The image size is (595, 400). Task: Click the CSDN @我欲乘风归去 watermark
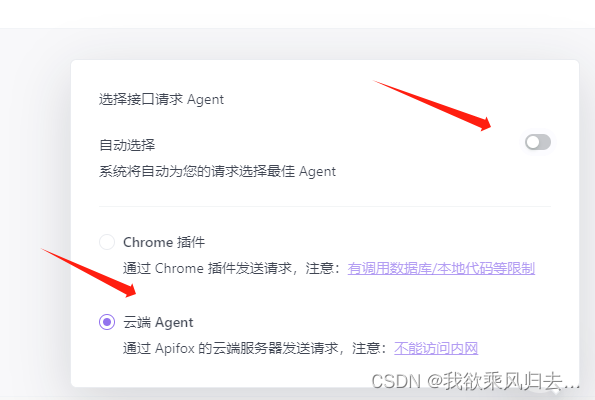[x=475, y=381]
